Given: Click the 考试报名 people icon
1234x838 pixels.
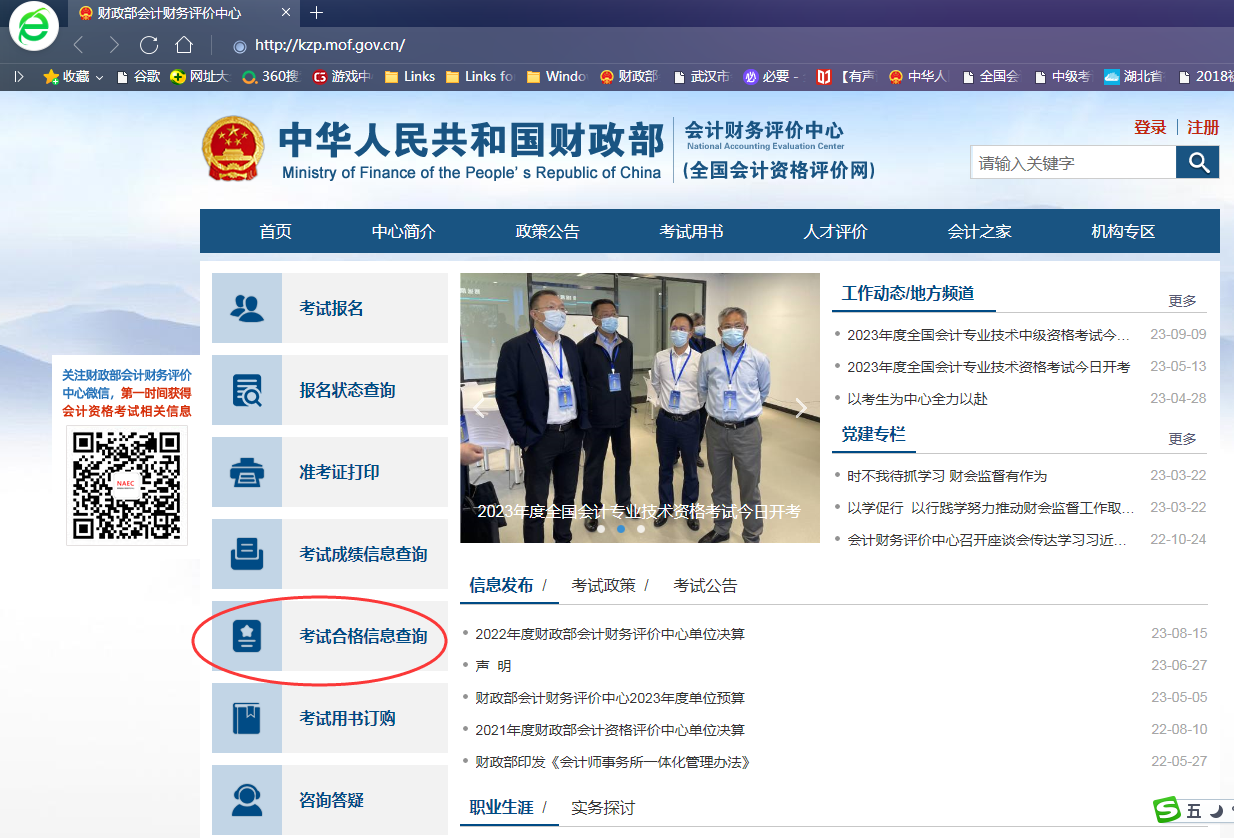Looking at the screenshot, I should tap(247, 308).
